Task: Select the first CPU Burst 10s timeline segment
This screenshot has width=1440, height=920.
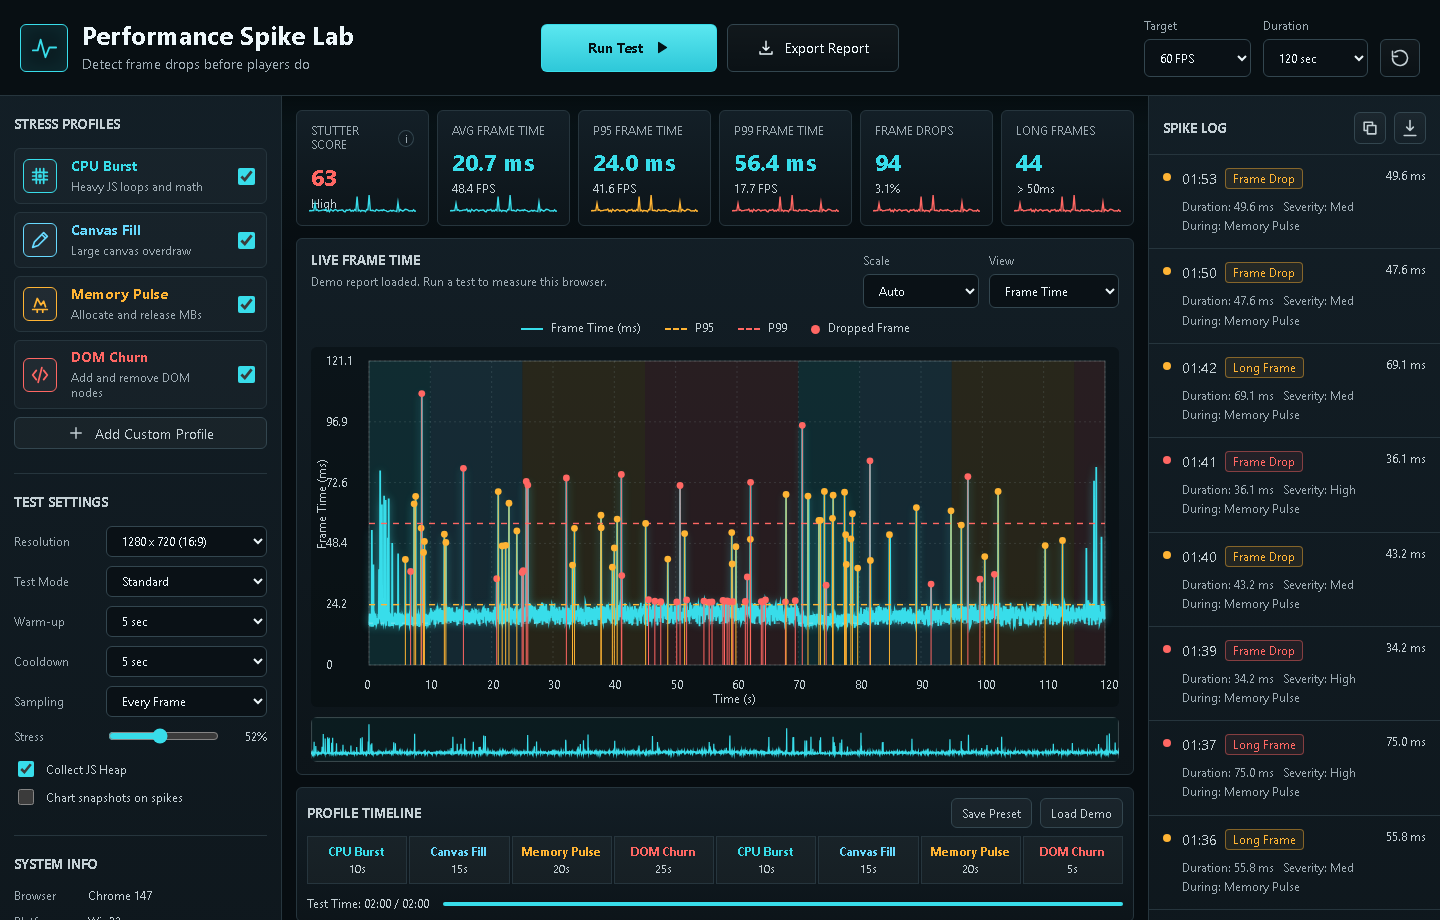Action: click(x=357, y=860)
